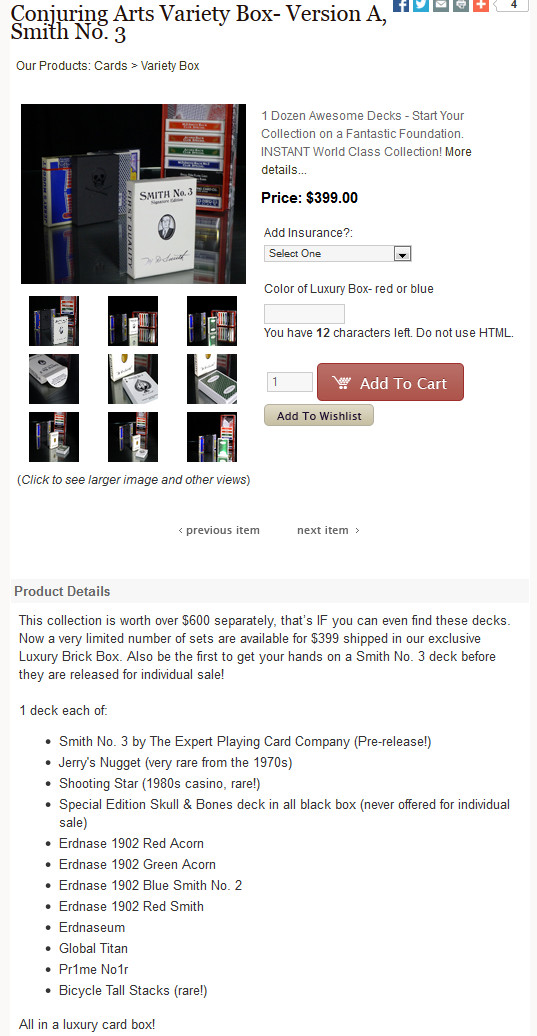Click the print page icon

click(460, 5)
